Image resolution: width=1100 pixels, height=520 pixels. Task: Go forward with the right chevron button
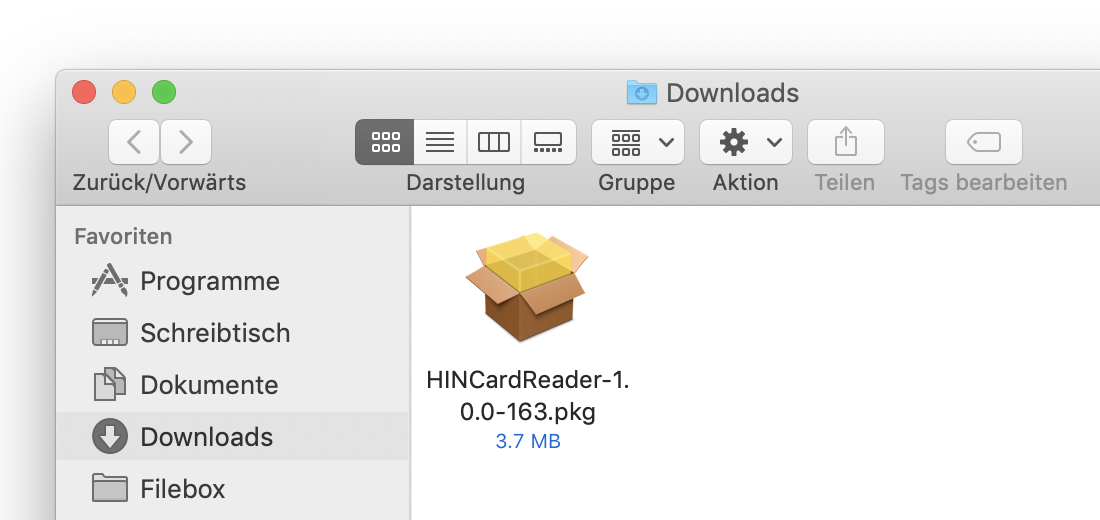[x=186, y=142]
